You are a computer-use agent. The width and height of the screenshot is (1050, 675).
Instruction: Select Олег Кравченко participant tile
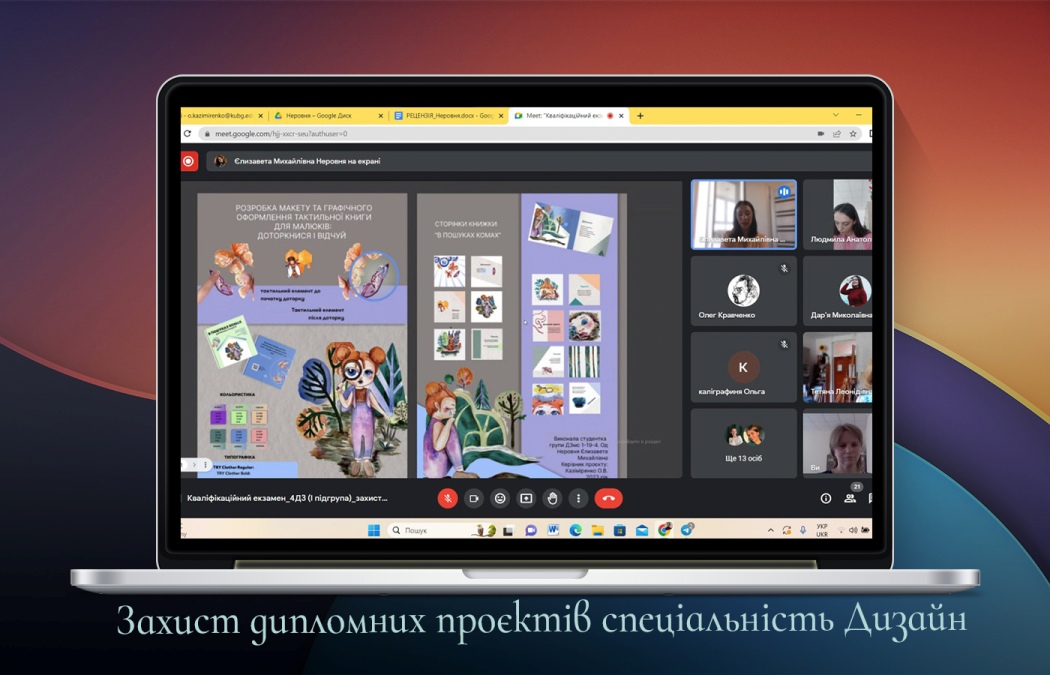pyautogui.click(x=743, y=291)
